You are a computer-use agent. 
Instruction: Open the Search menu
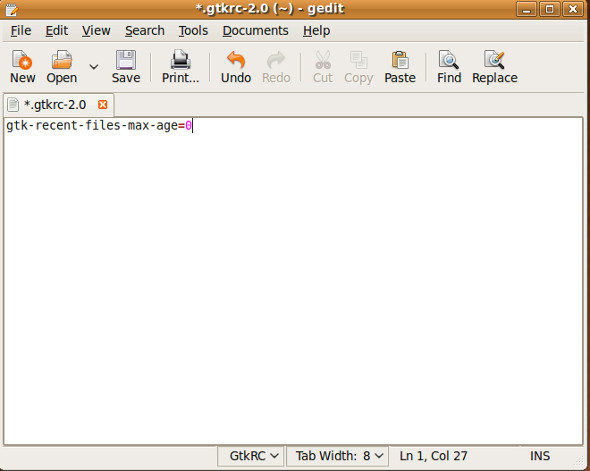(144, 30)
